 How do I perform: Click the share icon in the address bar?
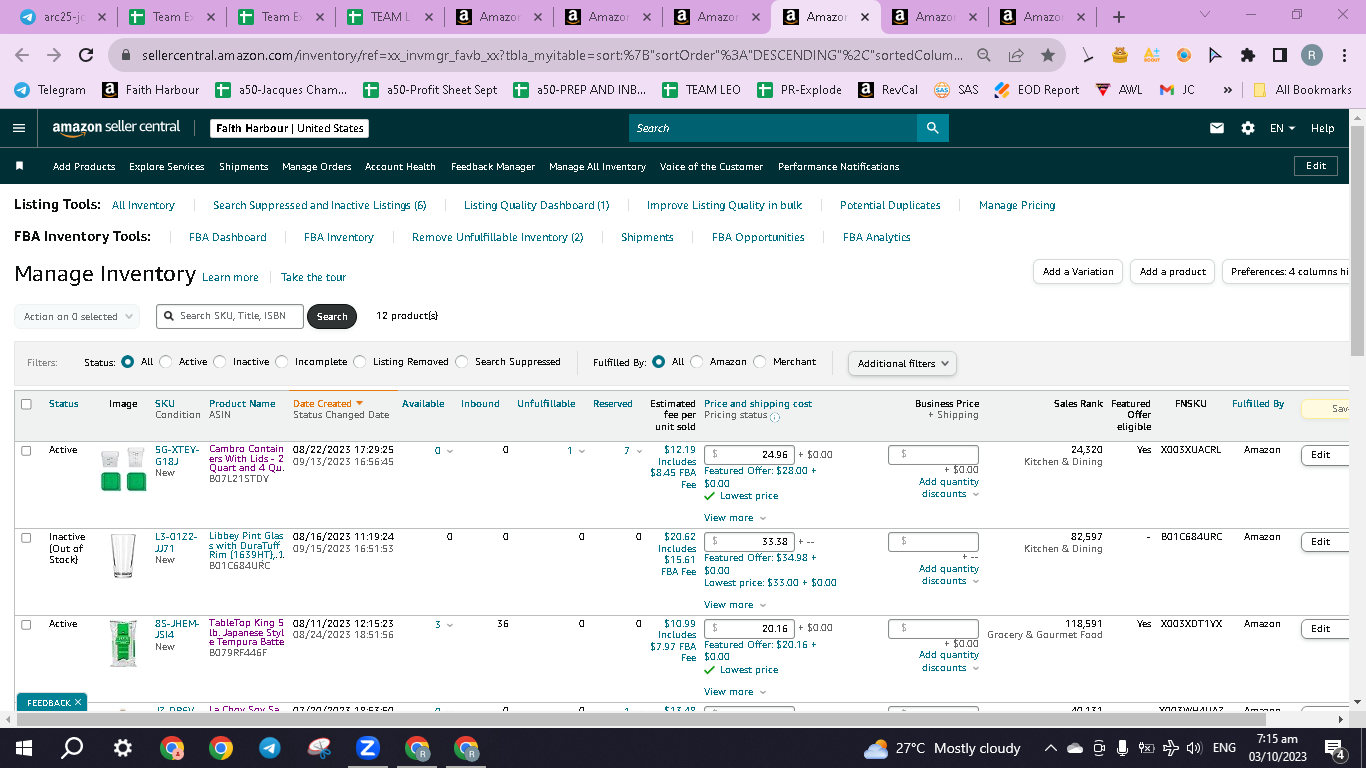(x=1016, y=56)
